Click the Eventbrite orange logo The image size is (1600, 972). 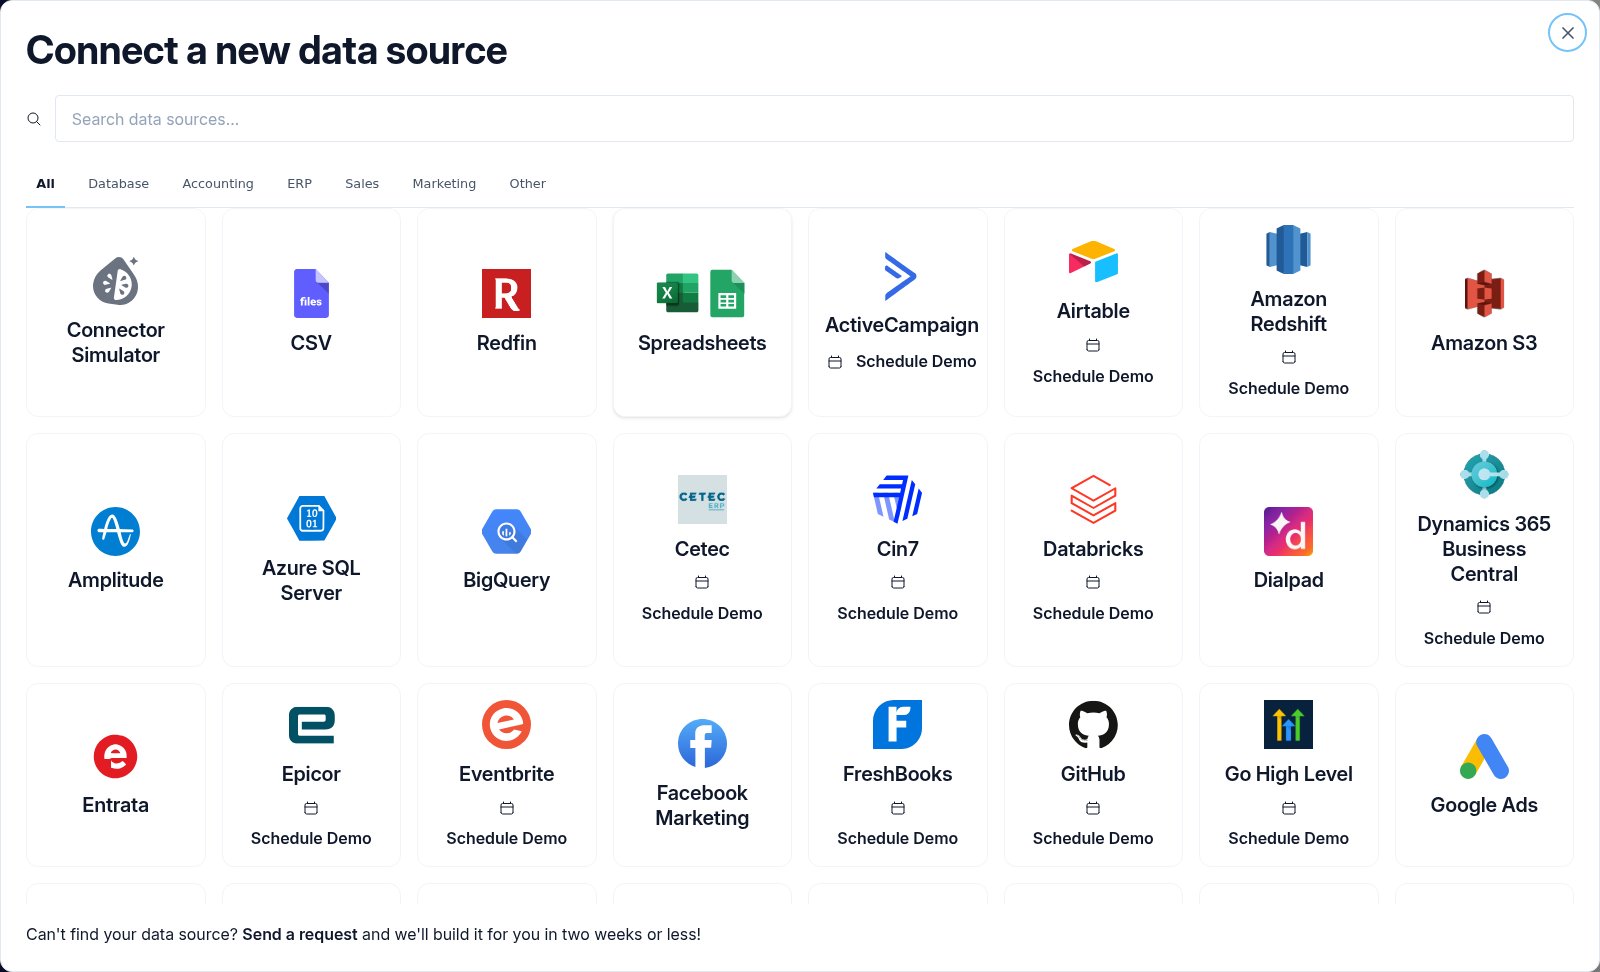pyautogui.click(x=506, y=725)
